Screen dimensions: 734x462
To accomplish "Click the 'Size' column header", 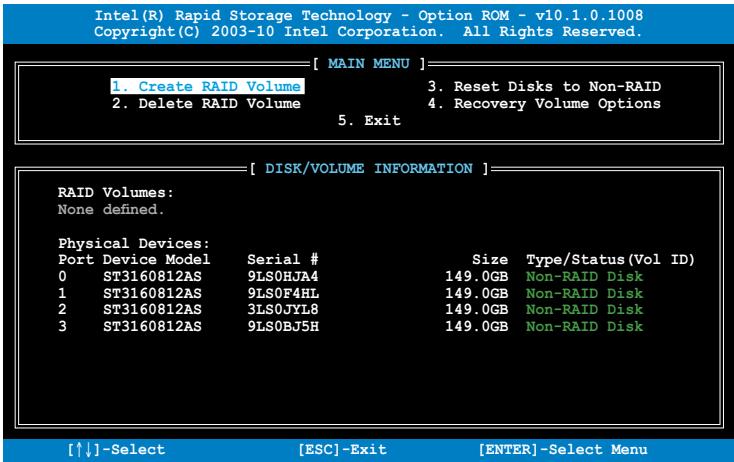I will click(490, 259).
